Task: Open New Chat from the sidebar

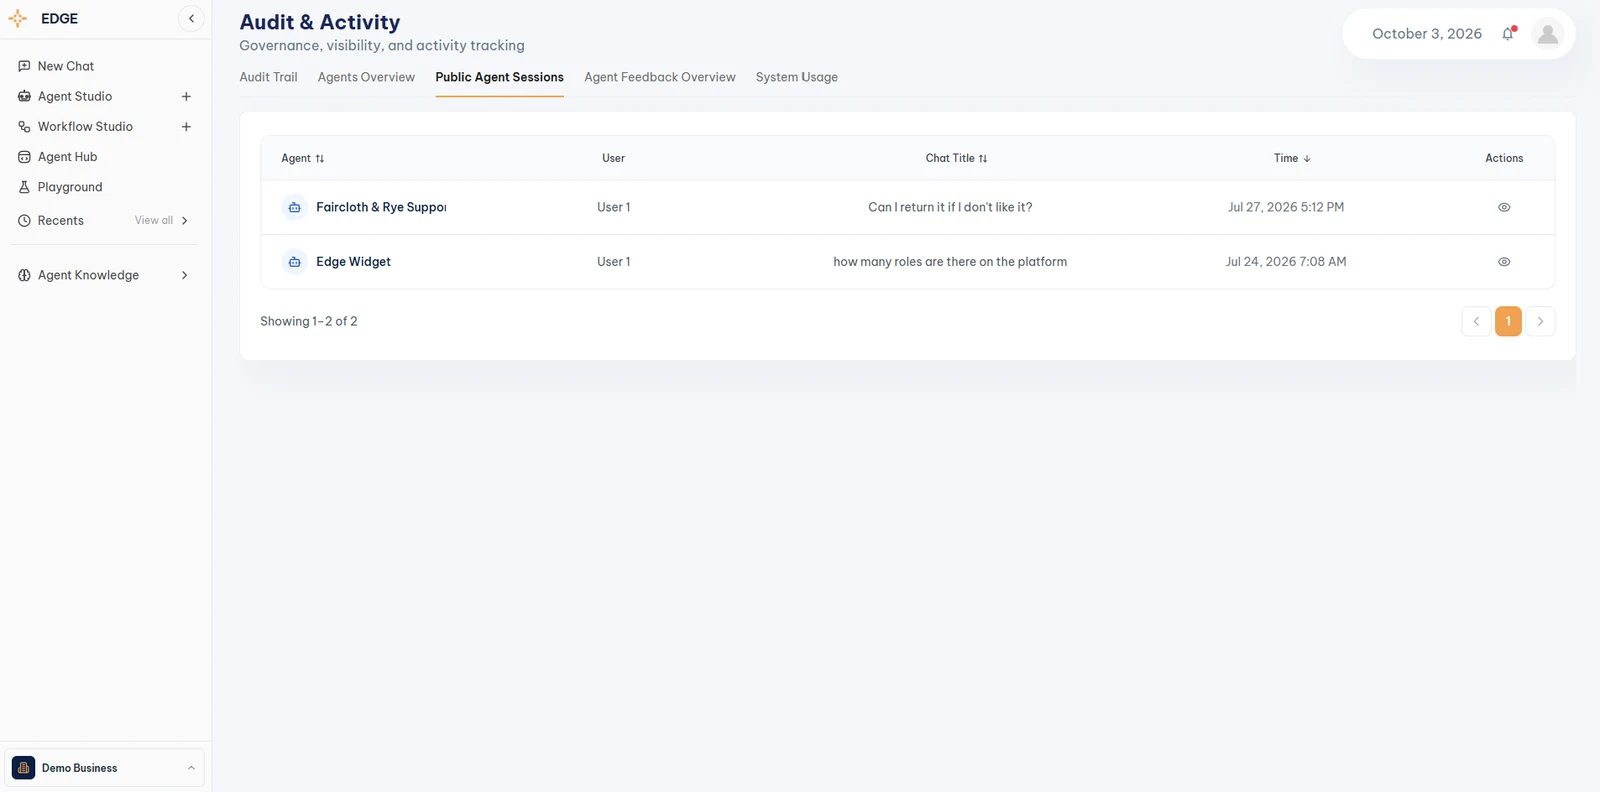Action: tap(66, 66)
